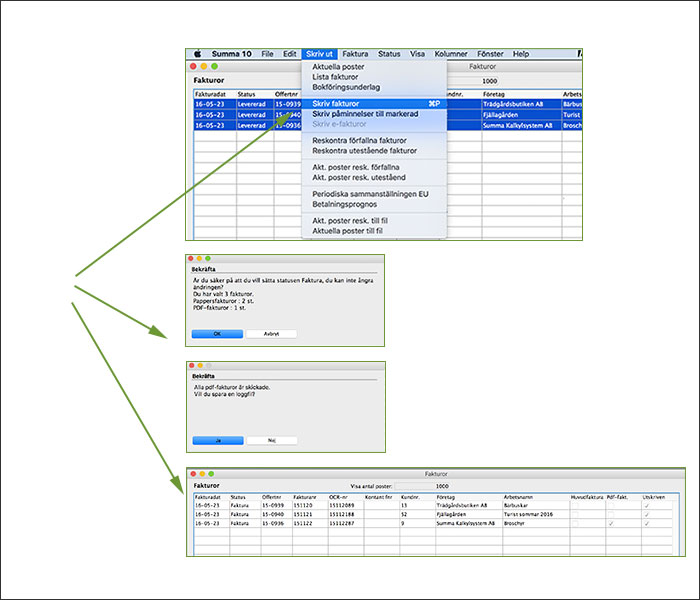Image resolution: width=700 pixels, height=600 pixels.
Task: Answer Nej in the log file dialog
Action: (272, 441)
